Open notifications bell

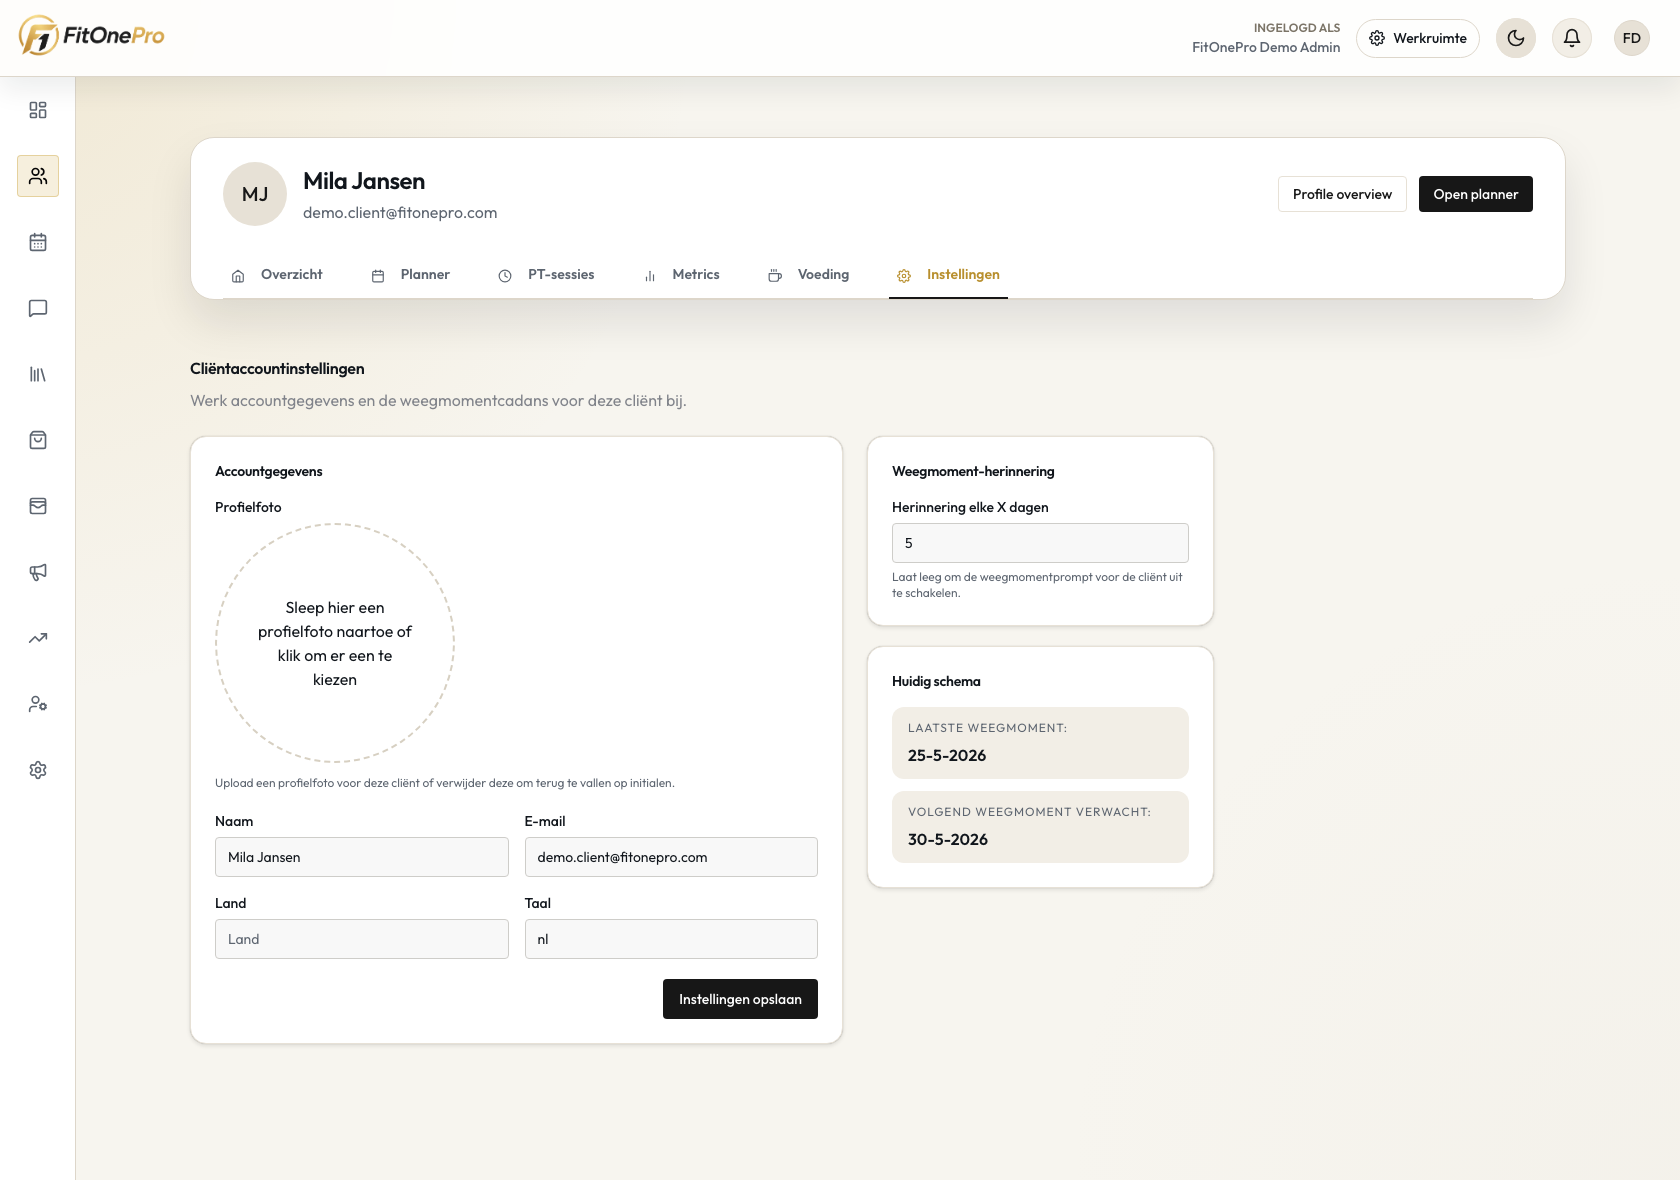point(1572,38)
